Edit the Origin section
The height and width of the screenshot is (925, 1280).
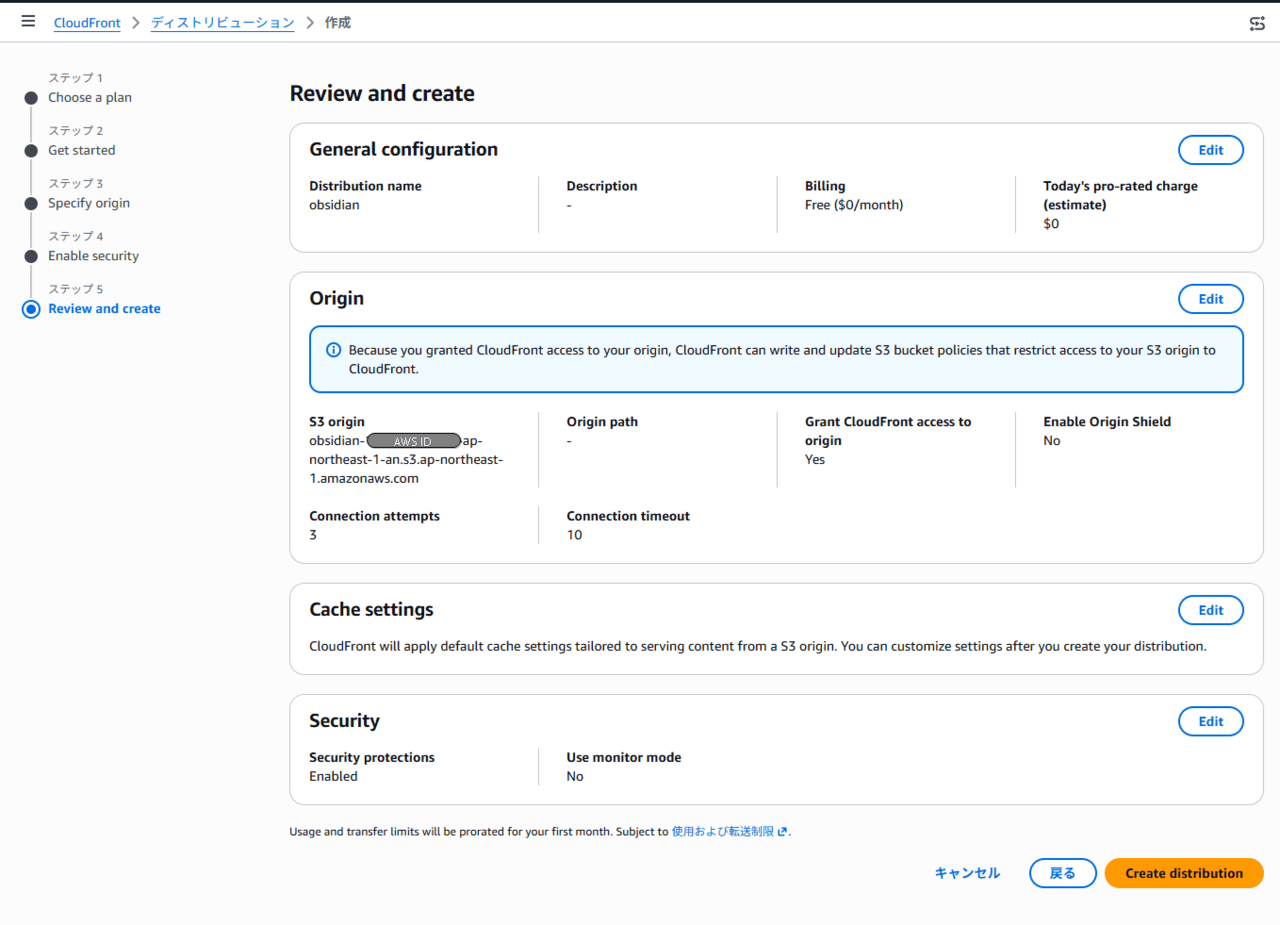(x=1211, y=299)
